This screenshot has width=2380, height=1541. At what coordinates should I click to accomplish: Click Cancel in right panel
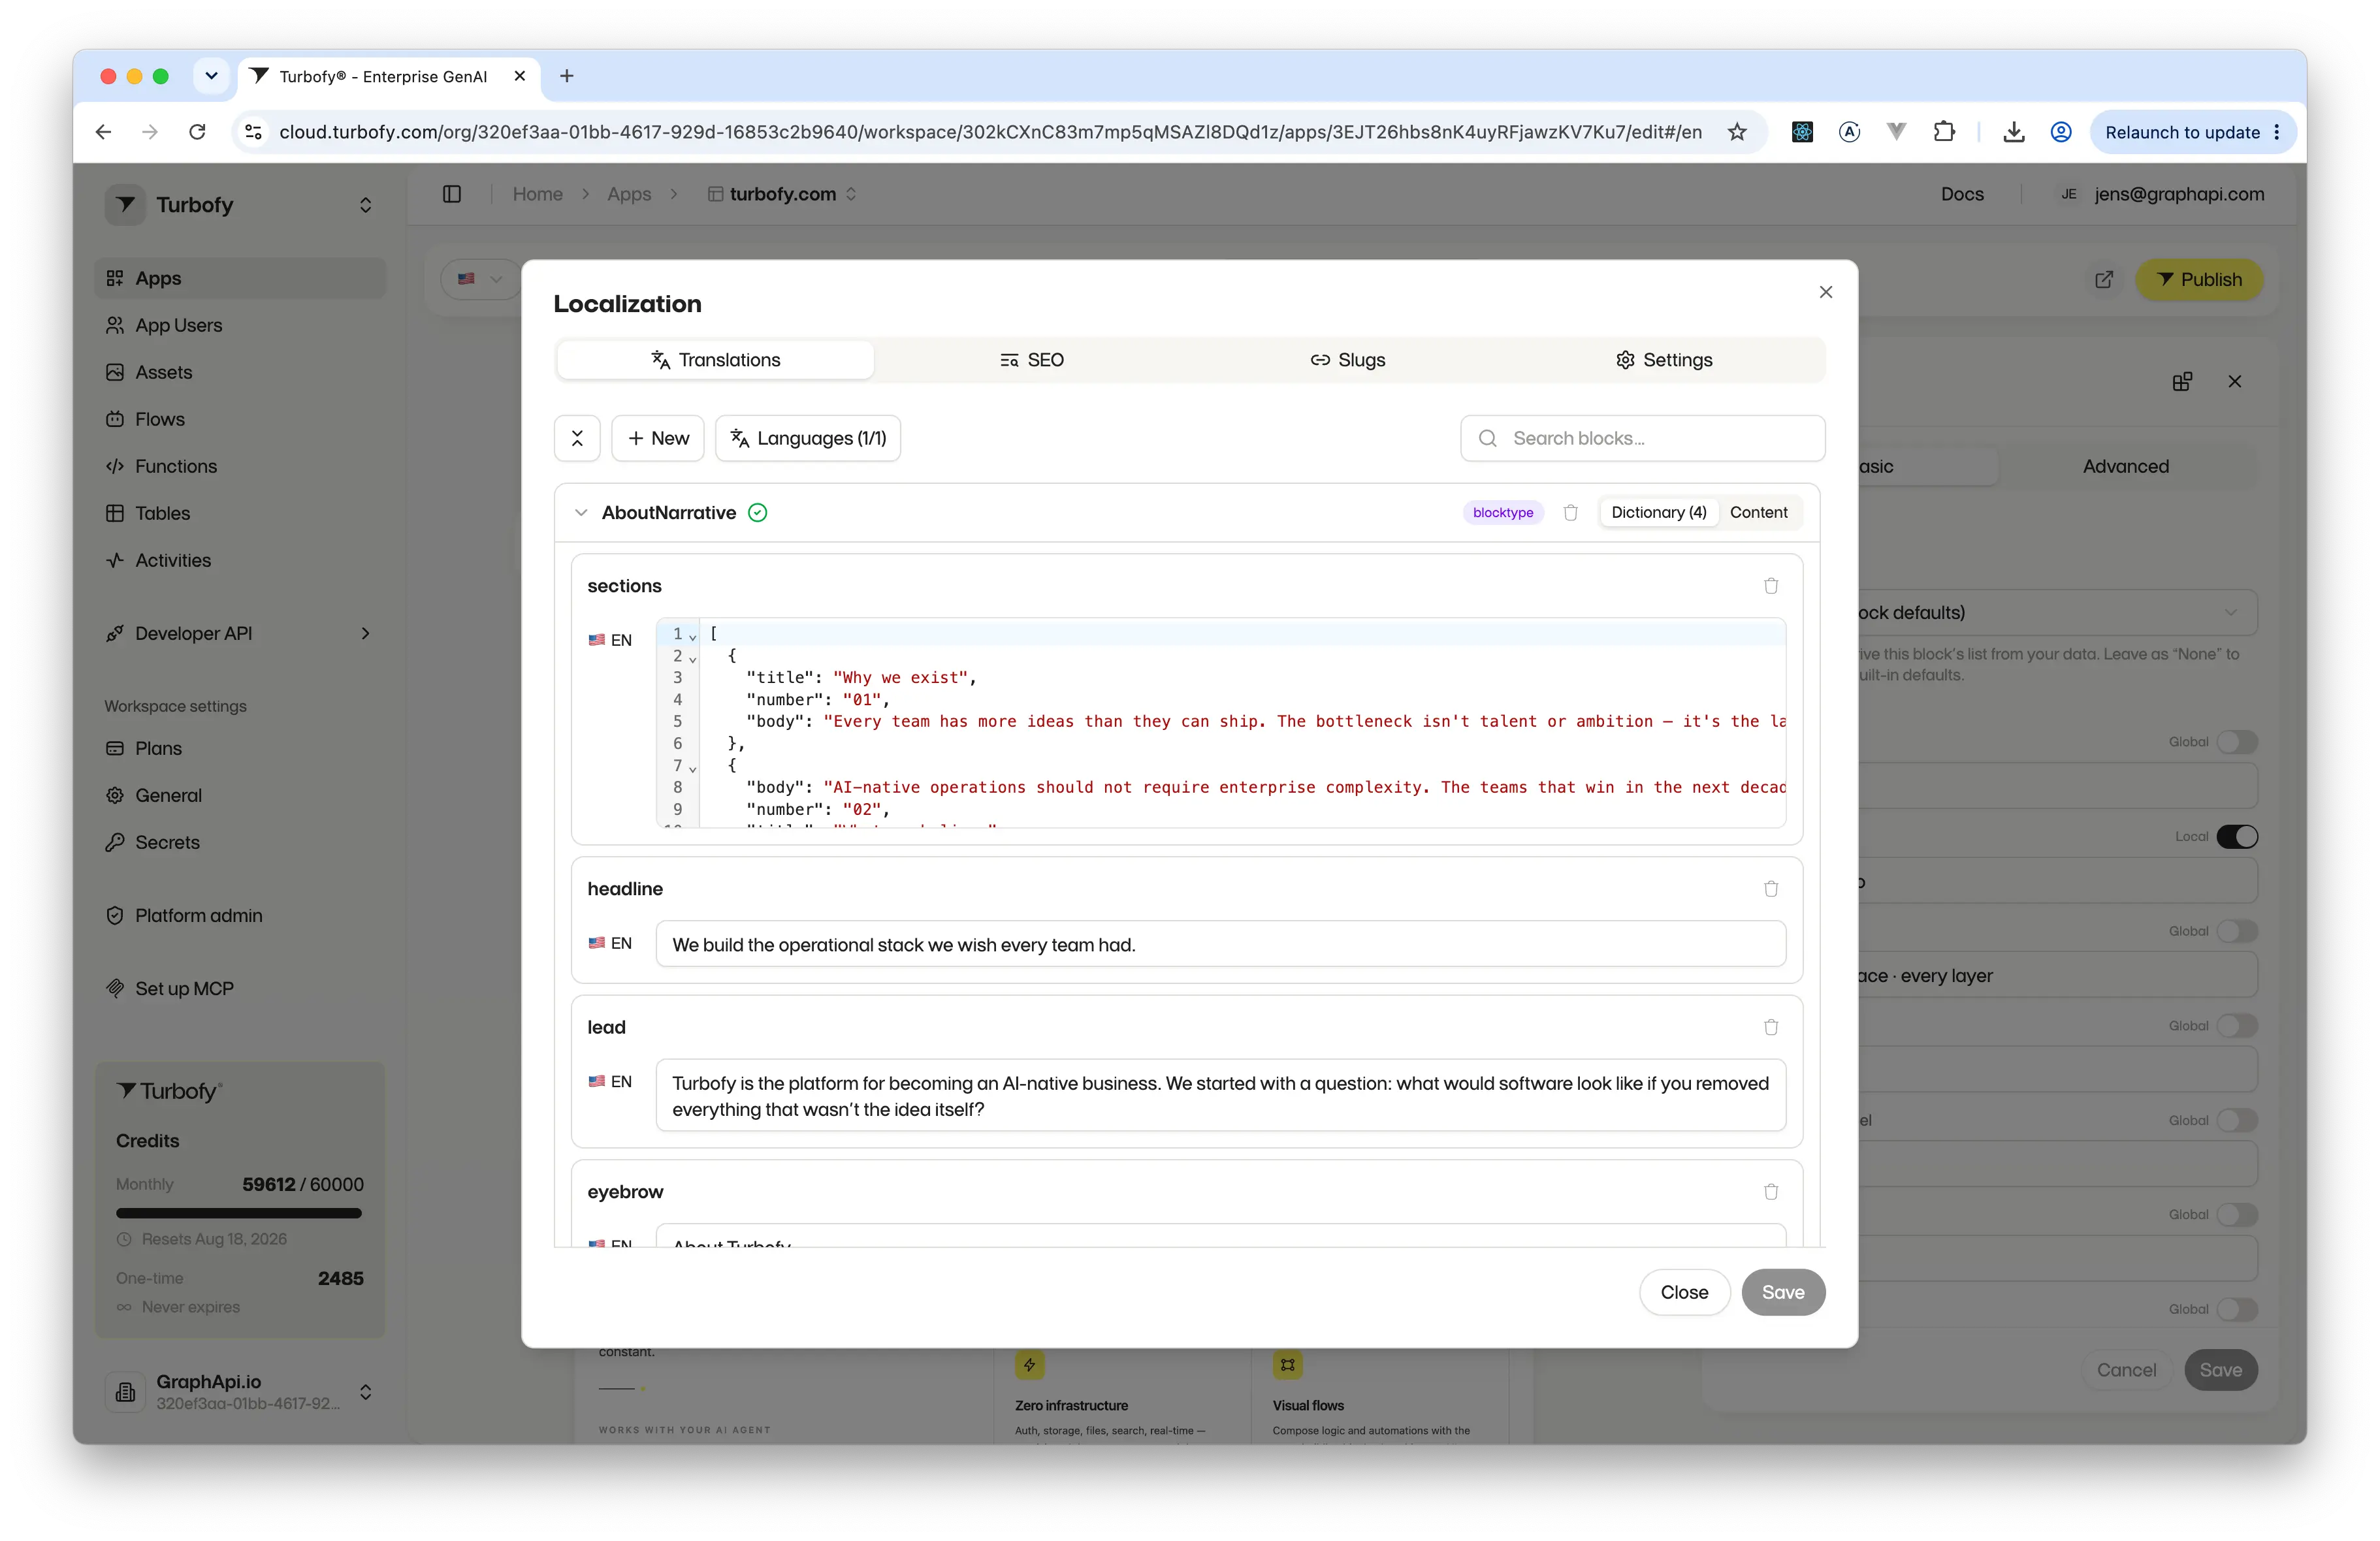(x=2126, y=1369)
